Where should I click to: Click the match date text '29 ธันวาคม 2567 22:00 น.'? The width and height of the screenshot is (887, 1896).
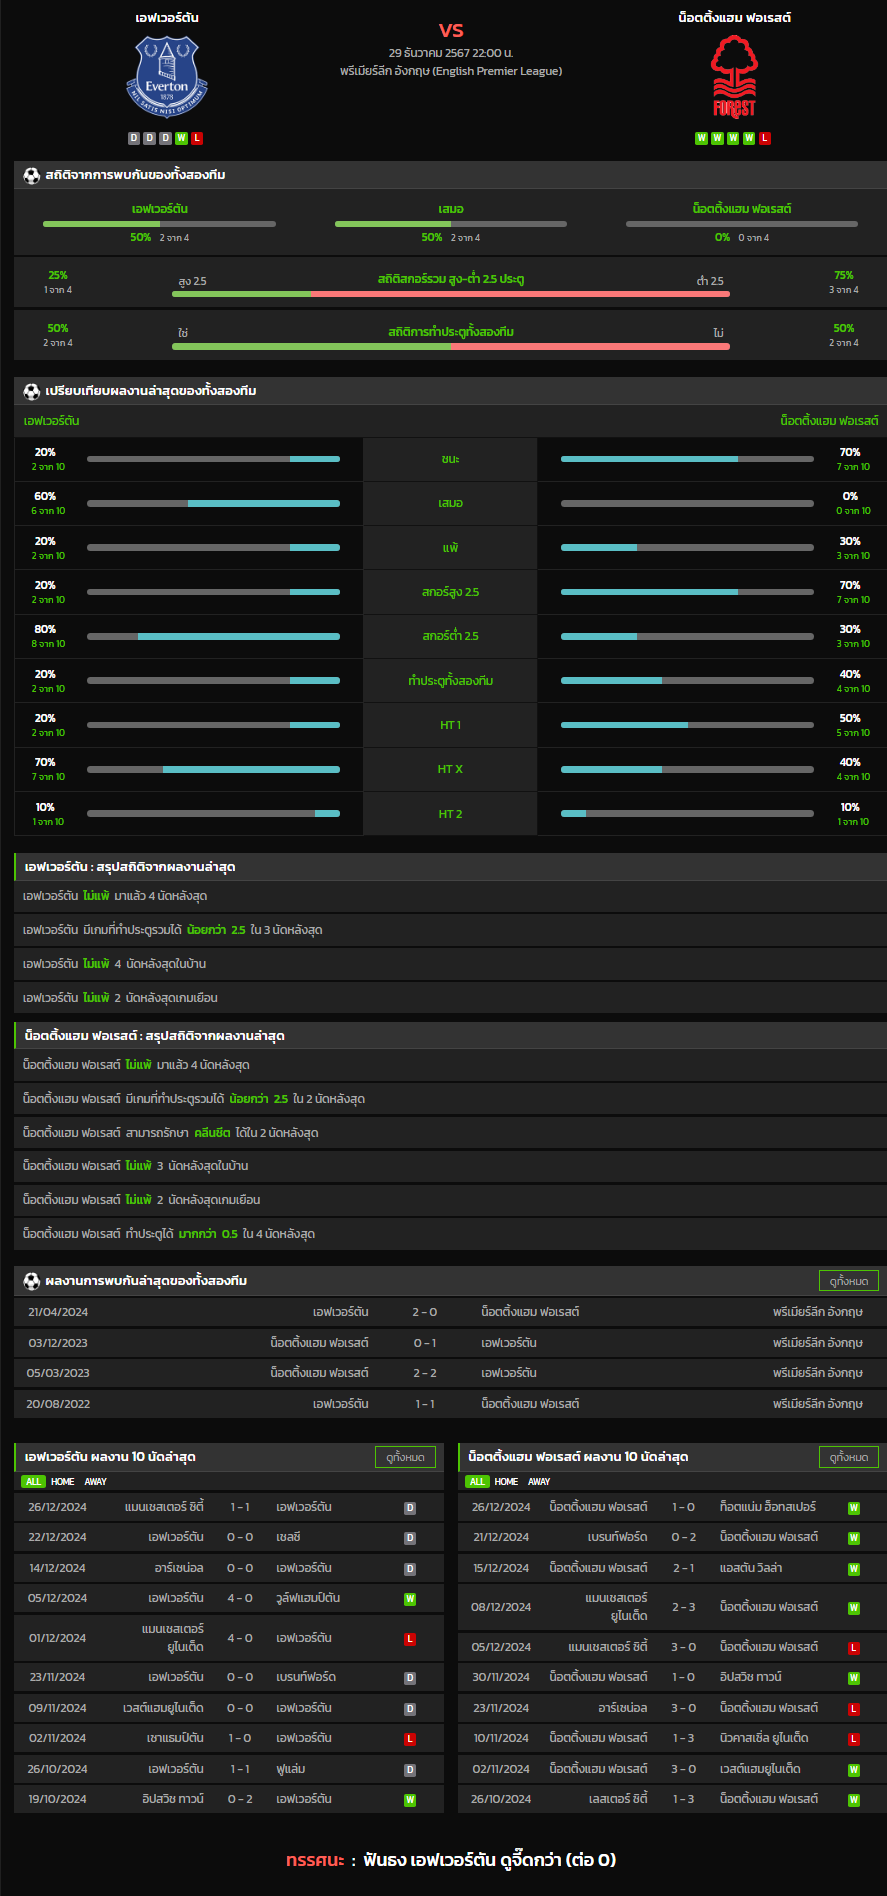tap(451, 53)
